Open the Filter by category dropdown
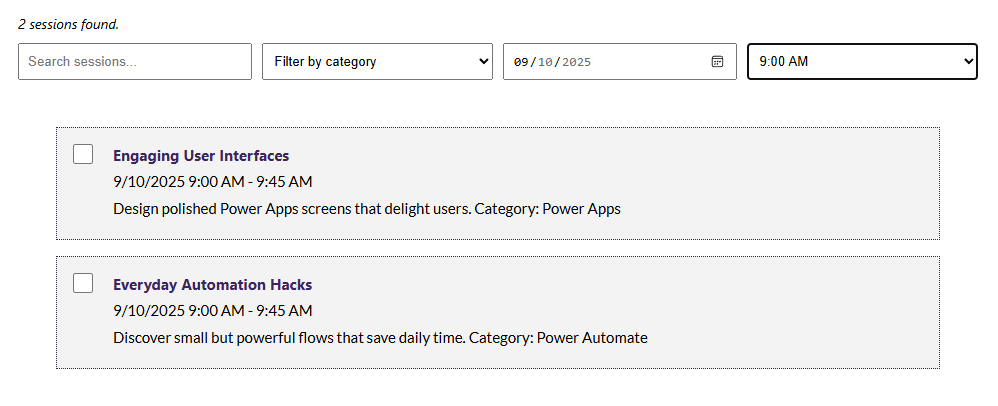Screen dimensions: 998x406 376,62
